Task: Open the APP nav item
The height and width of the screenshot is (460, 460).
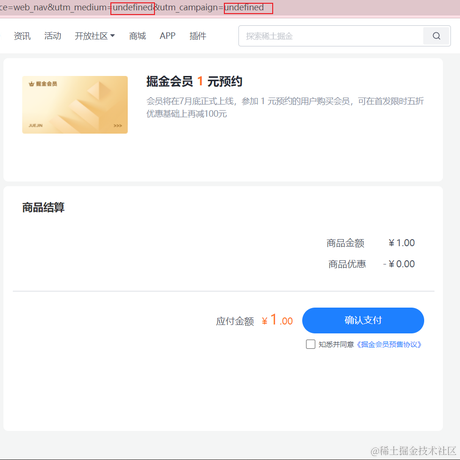Action: tap(167, 36)
